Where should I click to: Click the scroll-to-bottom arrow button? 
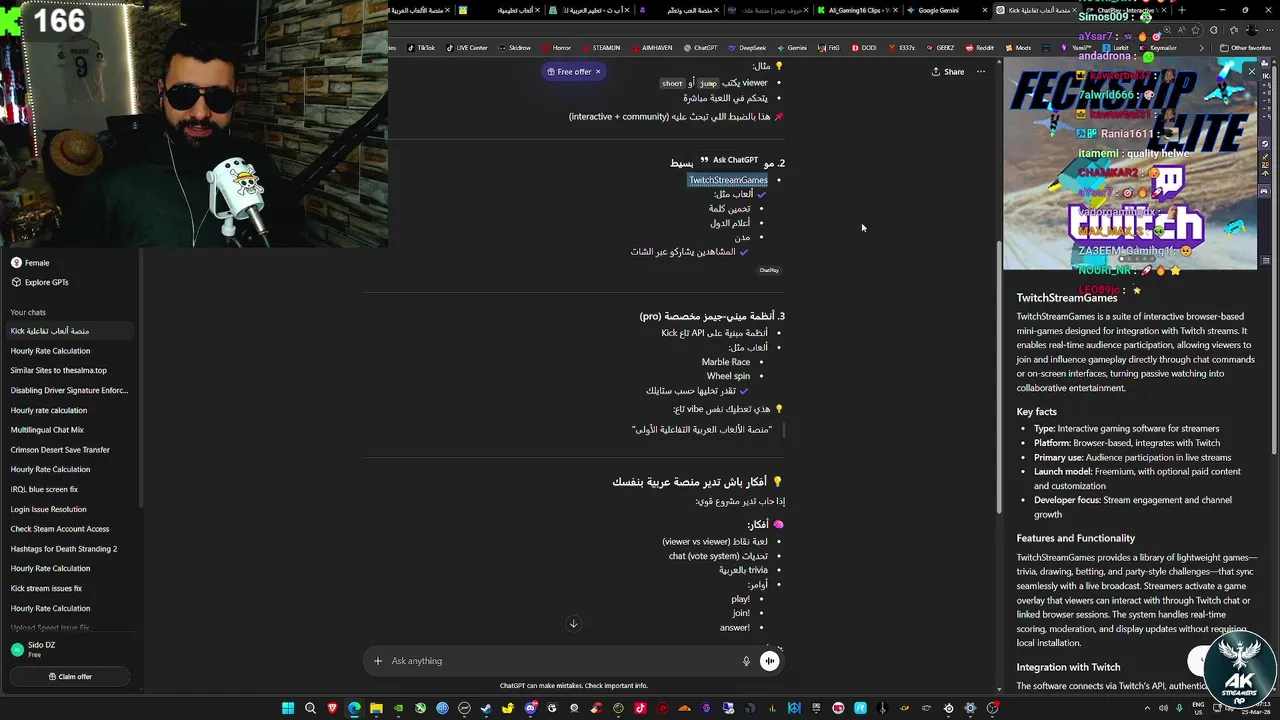coord(573,624)
